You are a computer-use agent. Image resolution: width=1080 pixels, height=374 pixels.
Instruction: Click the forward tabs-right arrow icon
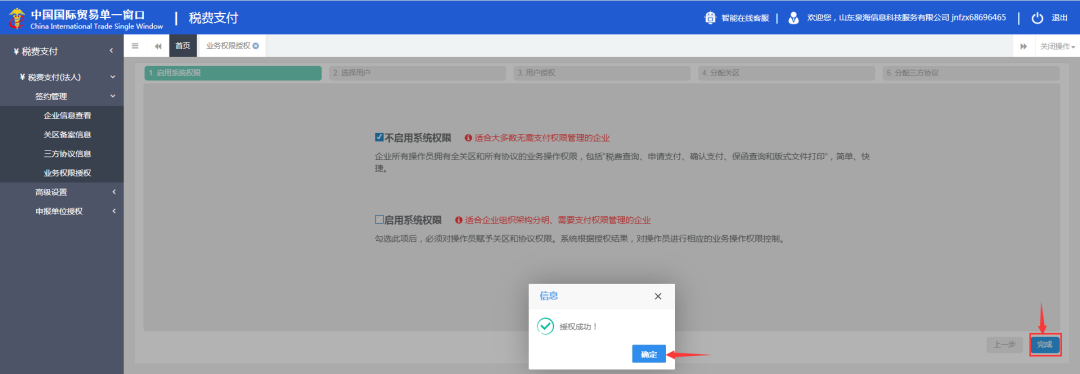[x=1024, y=46]
